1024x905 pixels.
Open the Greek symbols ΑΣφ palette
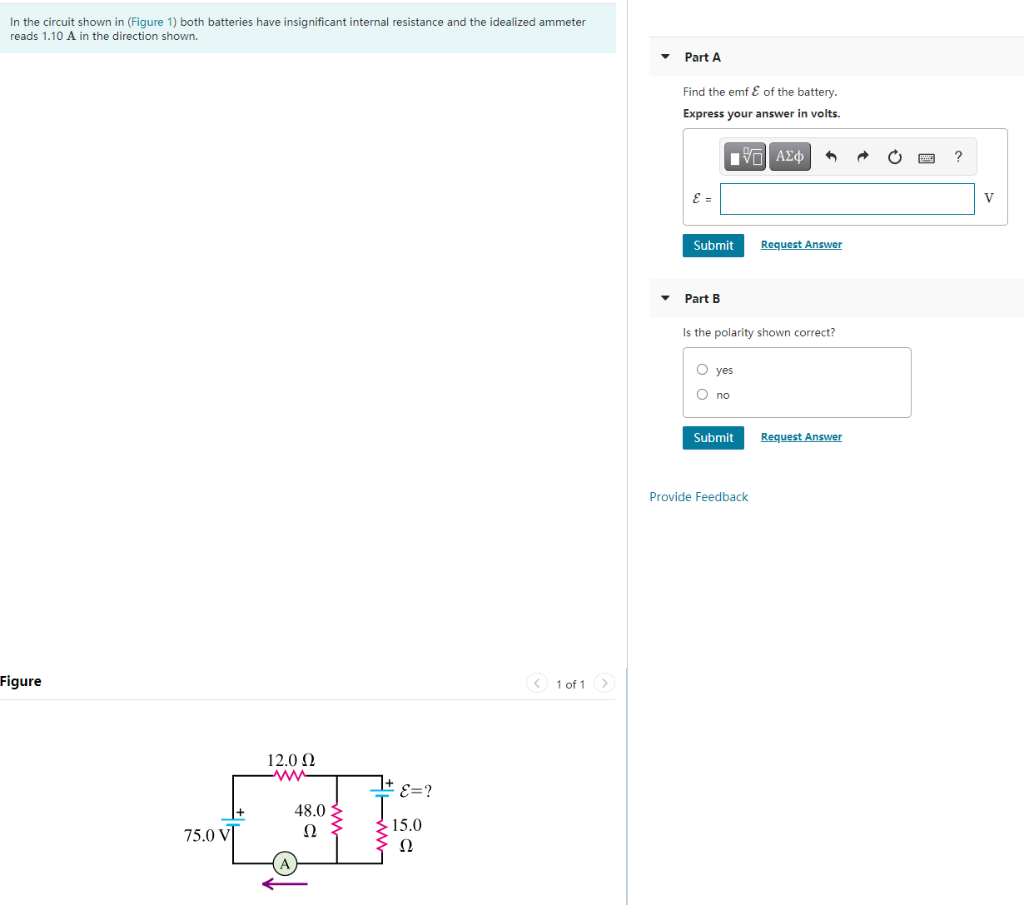tap(789, 156)
